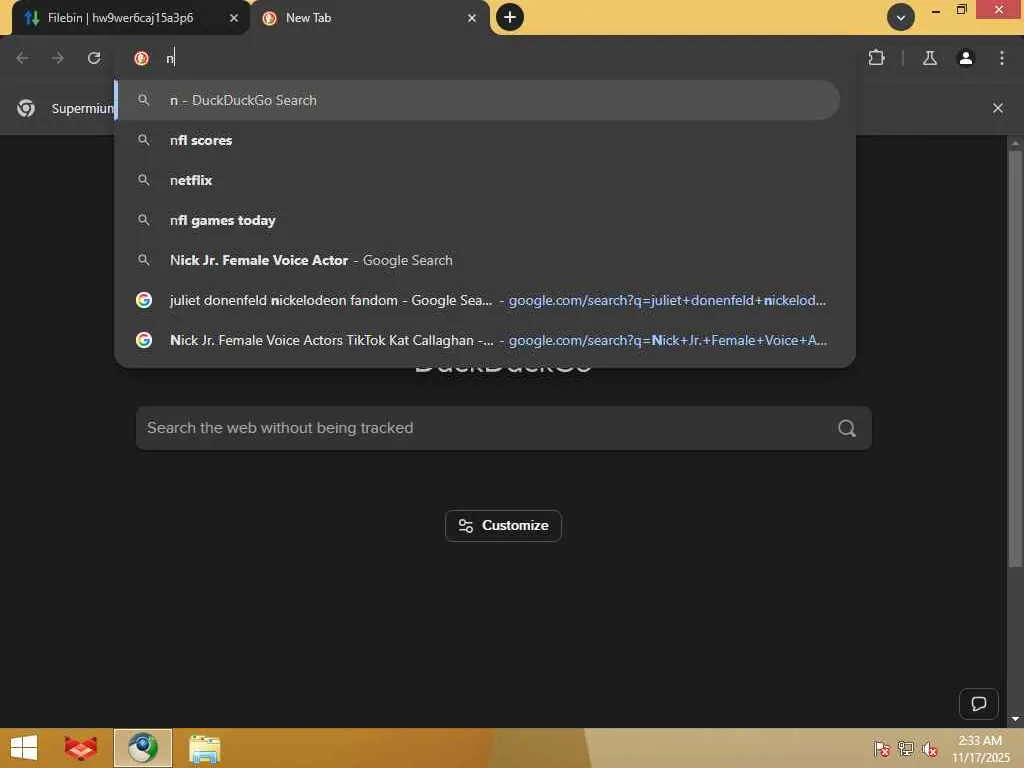Click the muted volume tray icon

click(929, 748)
